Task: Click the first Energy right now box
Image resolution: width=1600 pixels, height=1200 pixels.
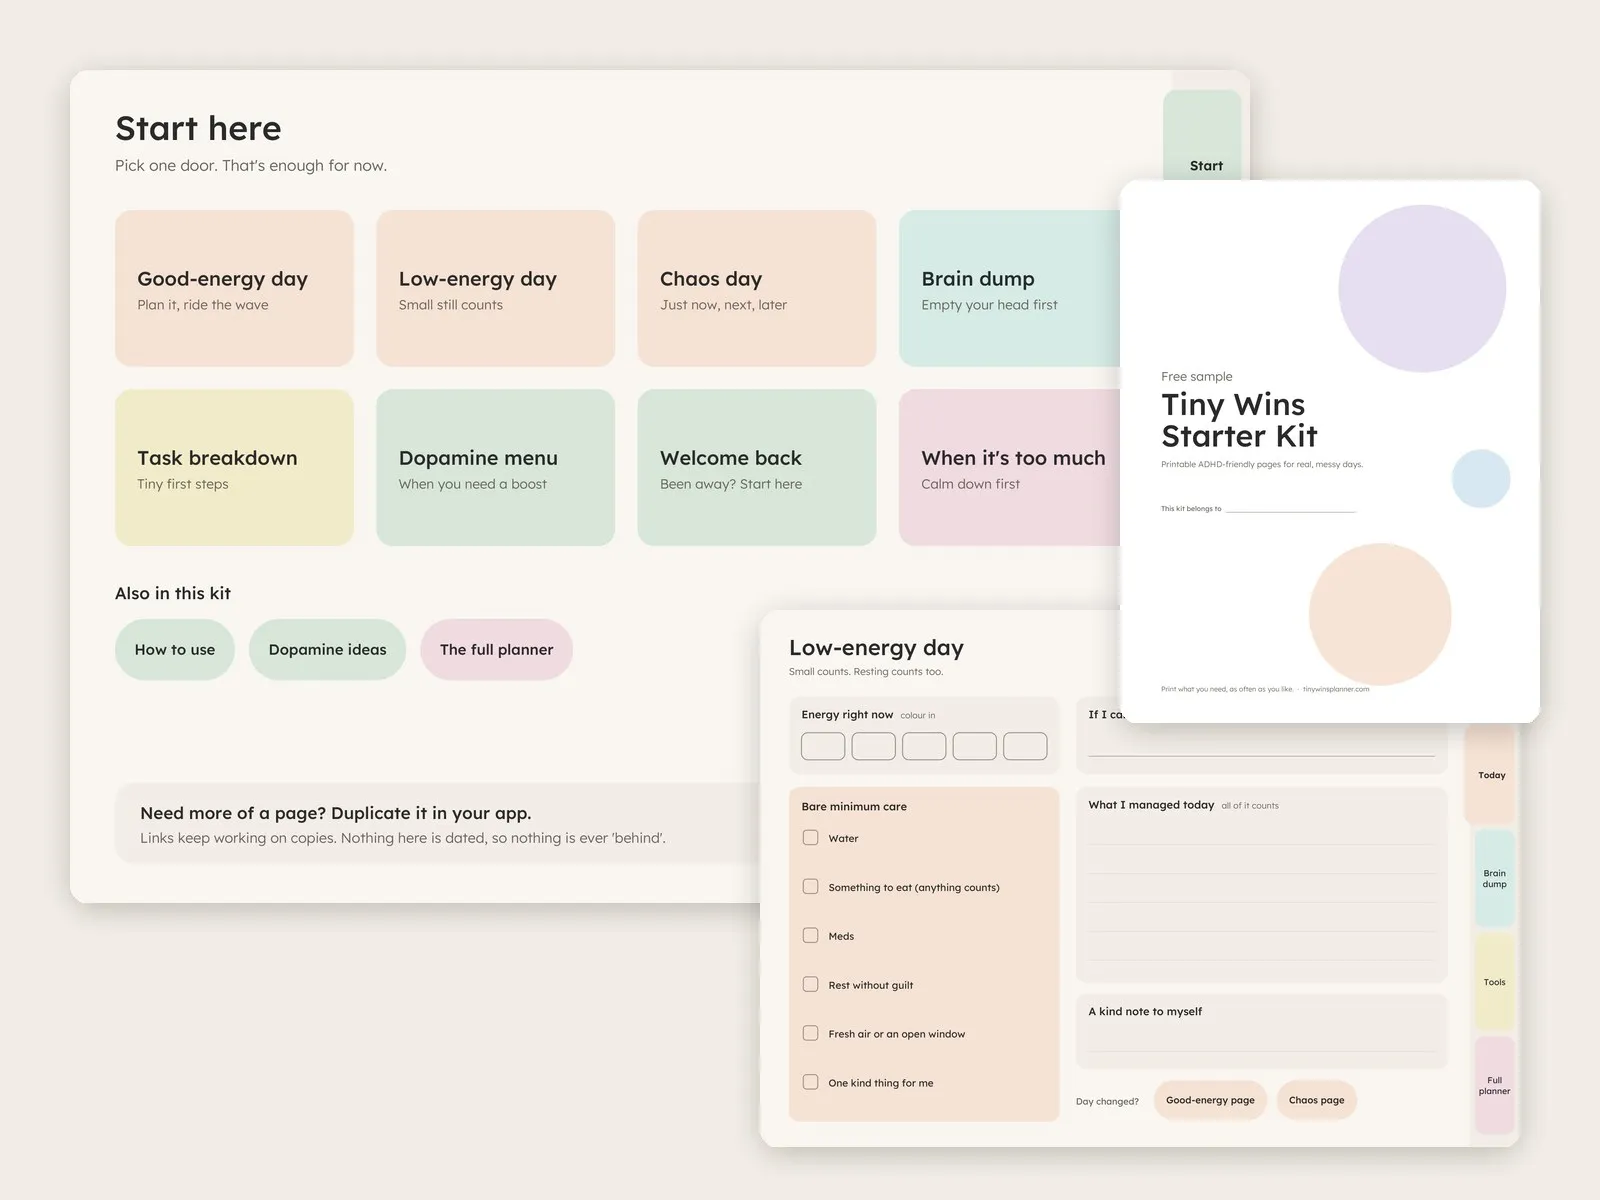Action: pos(823,746)
